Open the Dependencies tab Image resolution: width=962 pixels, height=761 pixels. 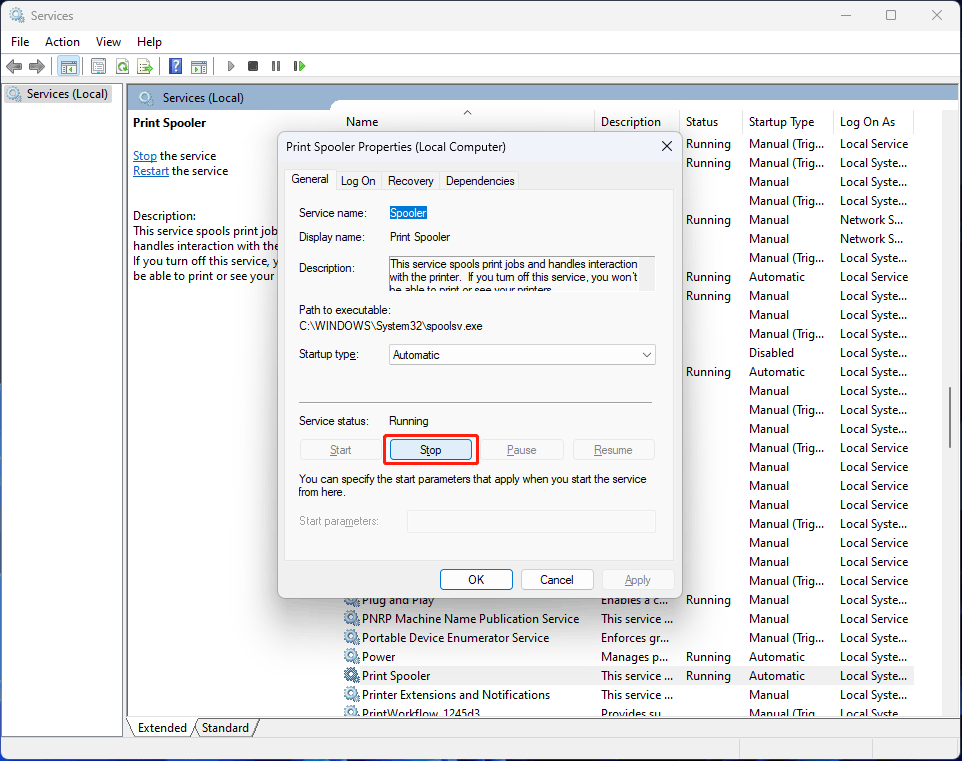[480, 181]
